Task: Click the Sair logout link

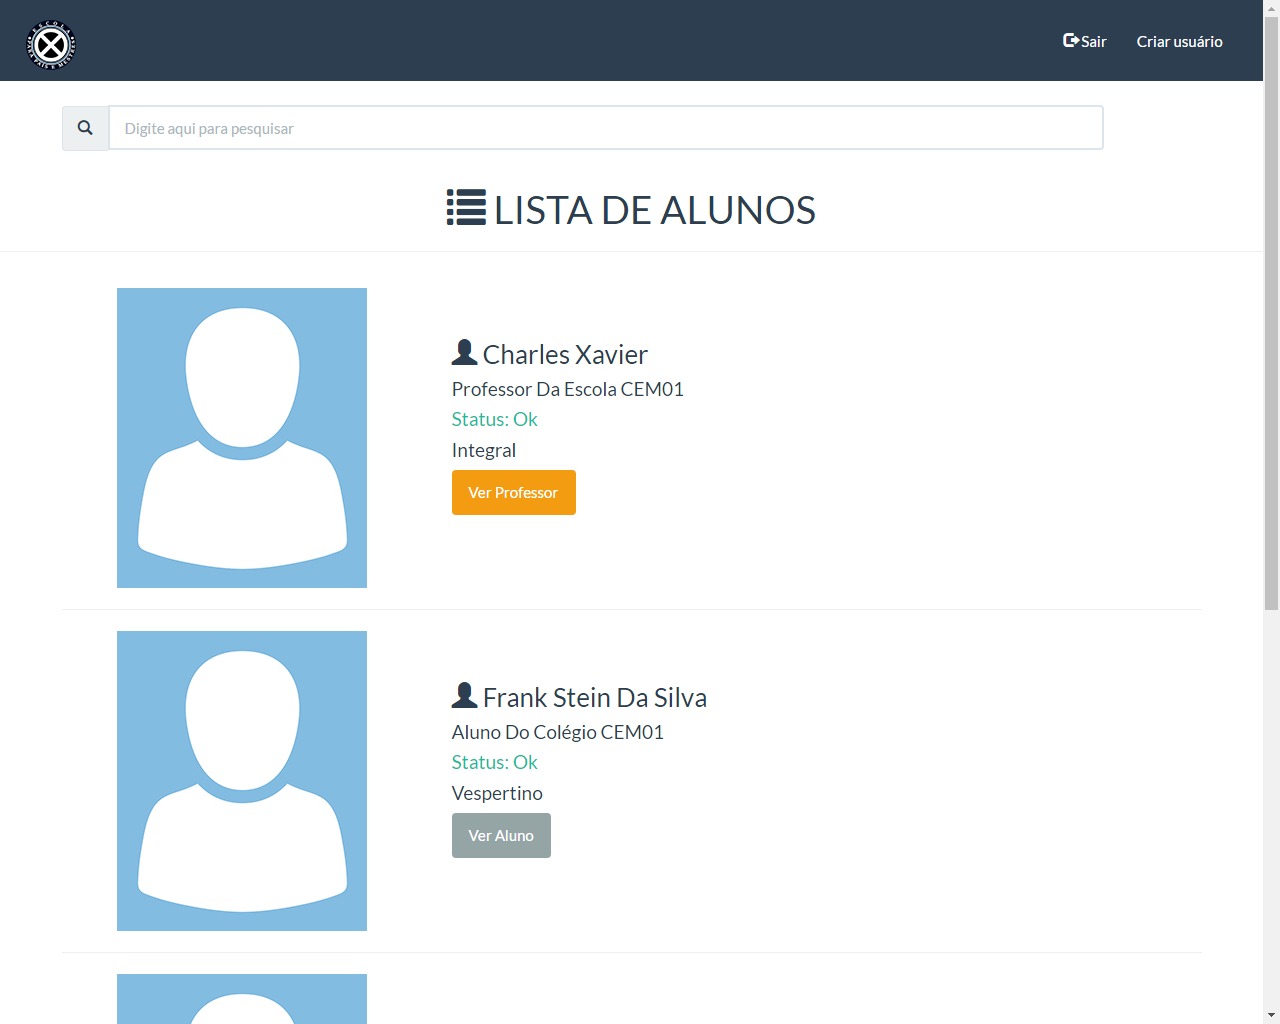Action: pos(1084,41)
